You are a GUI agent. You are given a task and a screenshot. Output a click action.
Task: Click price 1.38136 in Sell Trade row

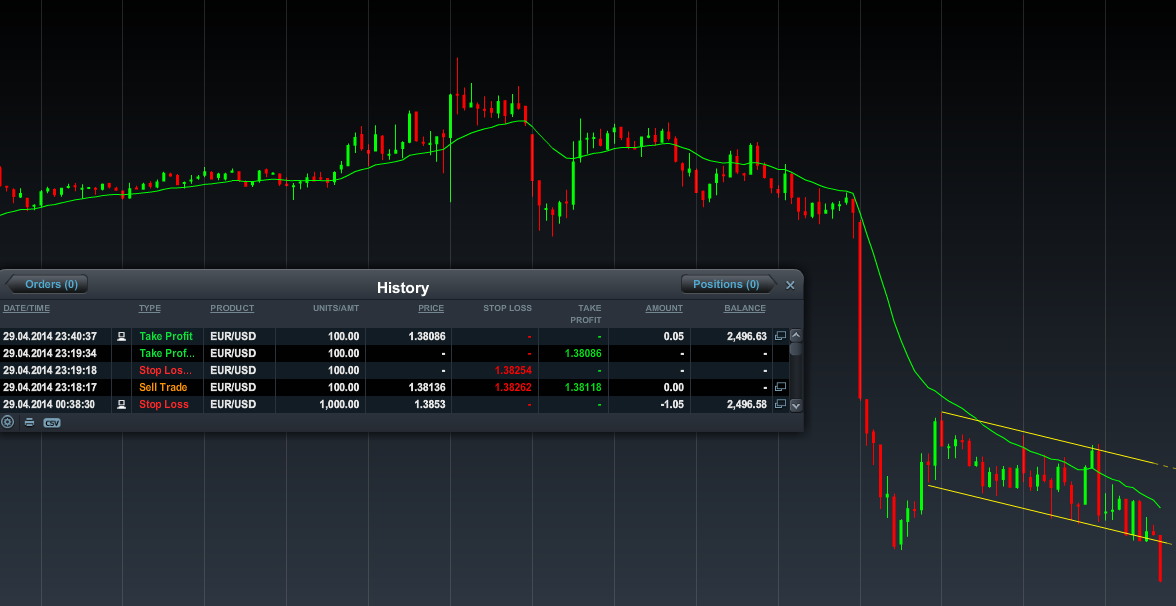[x=427, y=387]
